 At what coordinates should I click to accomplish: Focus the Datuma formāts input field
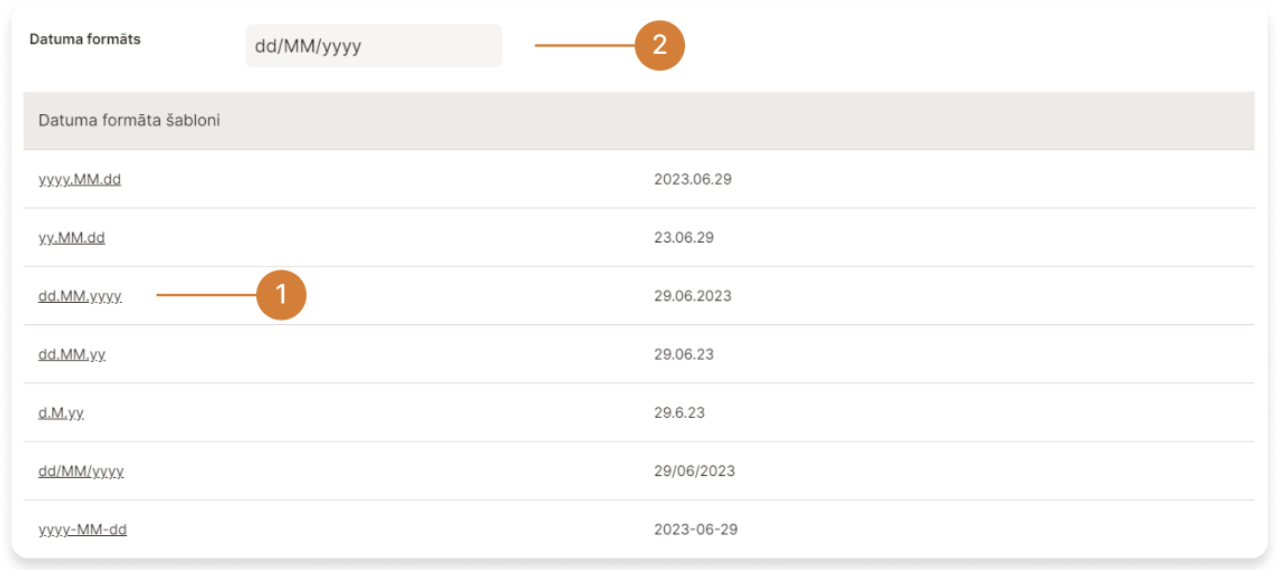coord(373,46)
